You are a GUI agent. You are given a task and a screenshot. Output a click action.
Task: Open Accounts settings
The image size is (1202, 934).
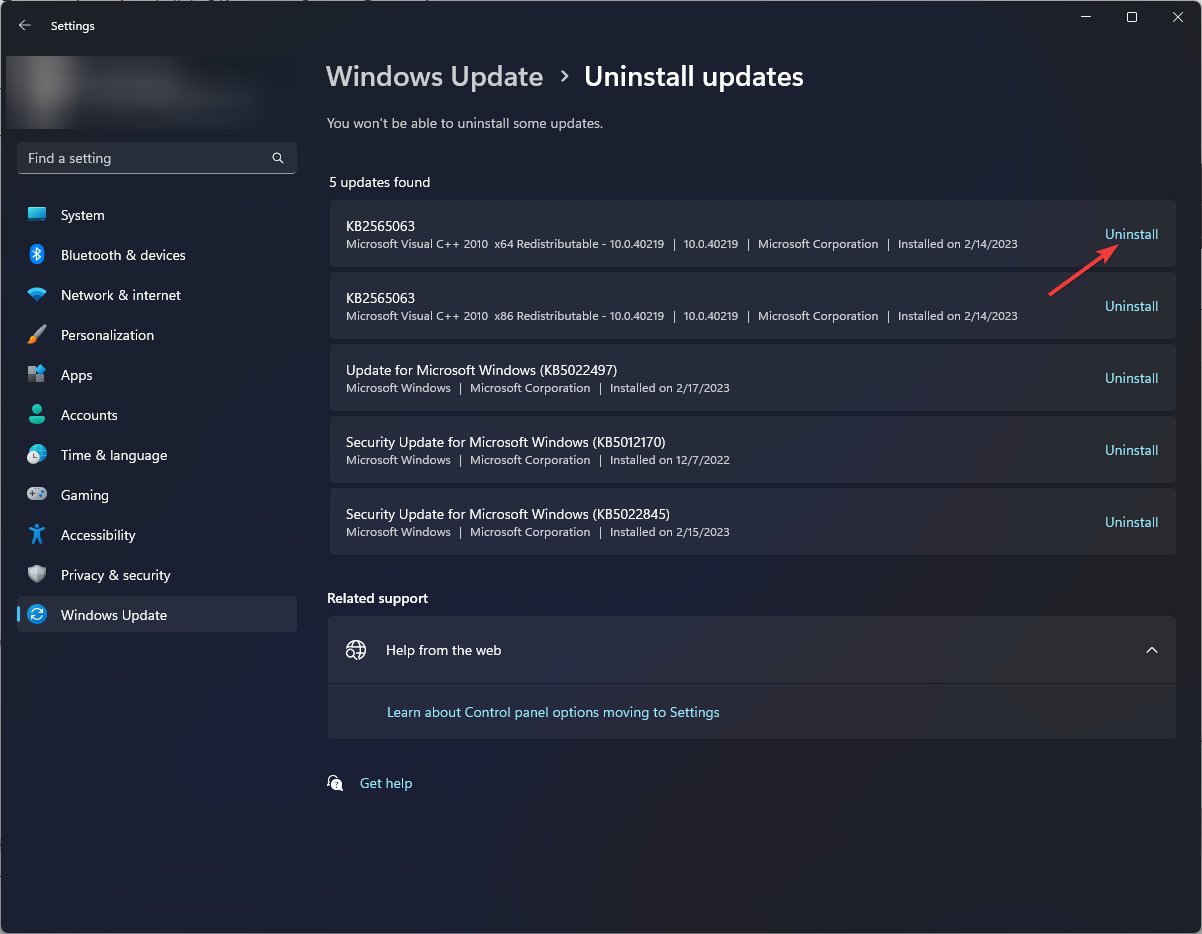point(157,415)
